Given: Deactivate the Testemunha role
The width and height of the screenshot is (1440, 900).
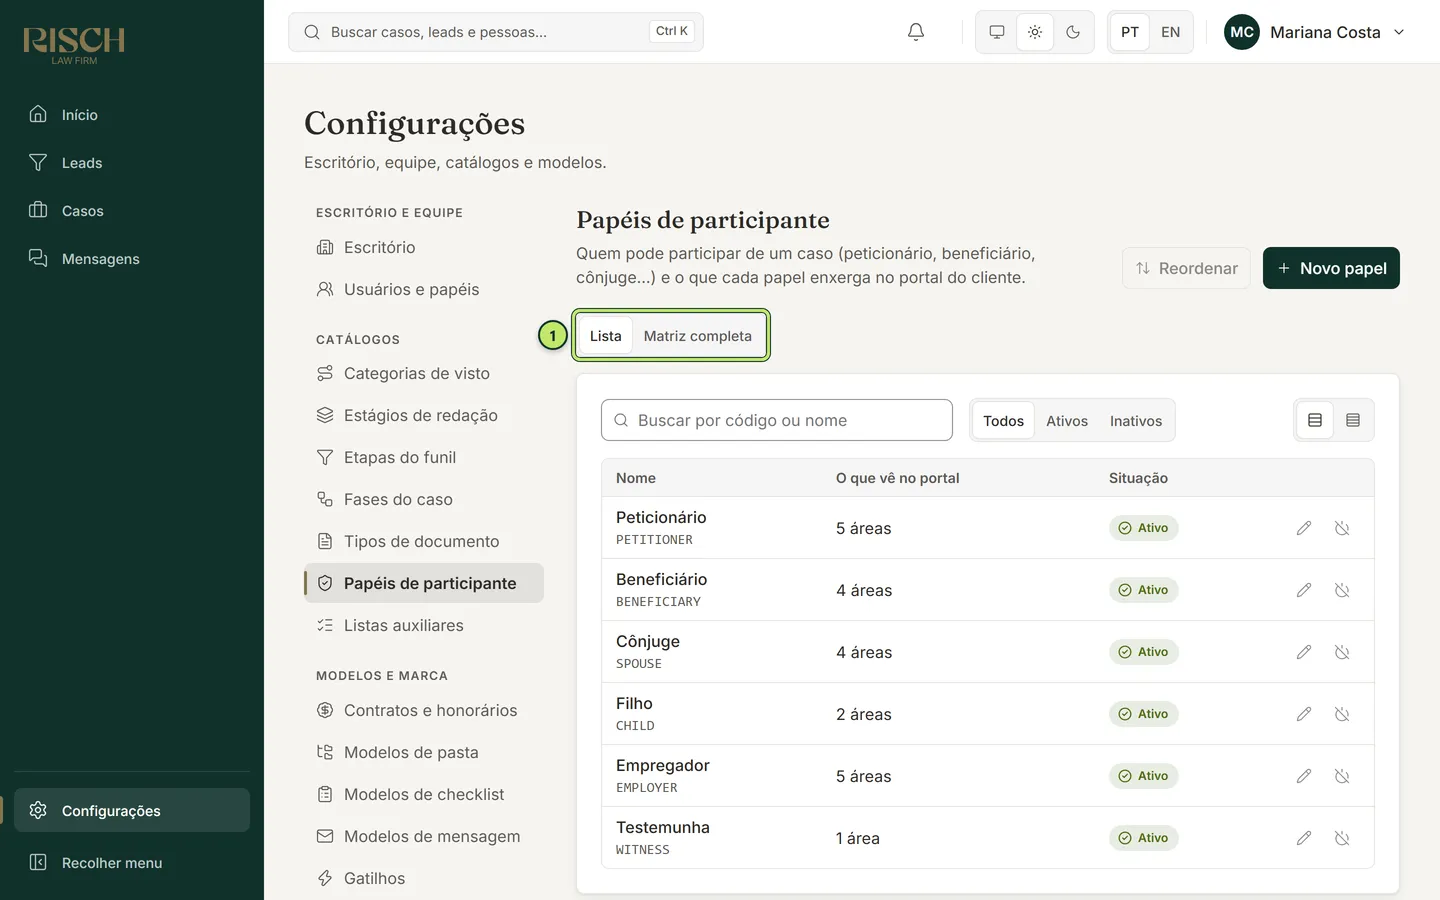Looking at the screenshot, I should pos(1342,838).
